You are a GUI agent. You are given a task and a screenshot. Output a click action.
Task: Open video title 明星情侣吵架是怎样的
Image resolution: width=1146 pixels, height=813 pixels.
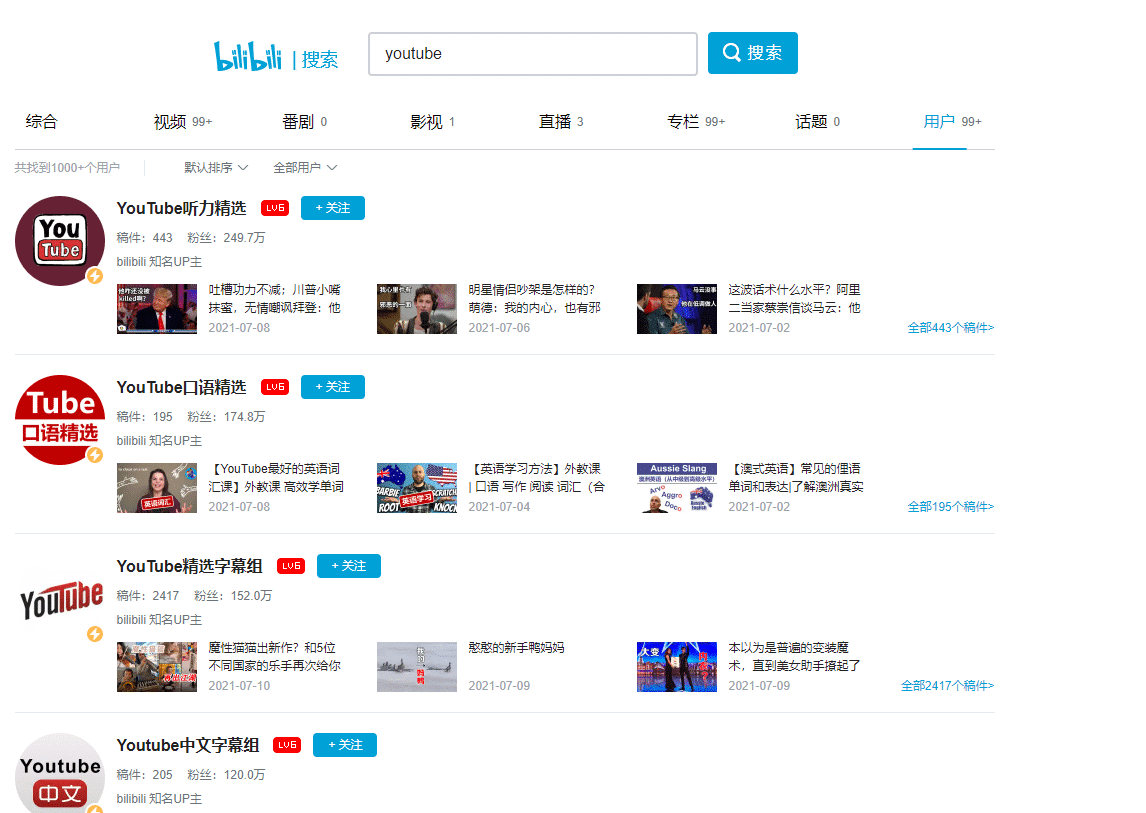pos(535,299)
